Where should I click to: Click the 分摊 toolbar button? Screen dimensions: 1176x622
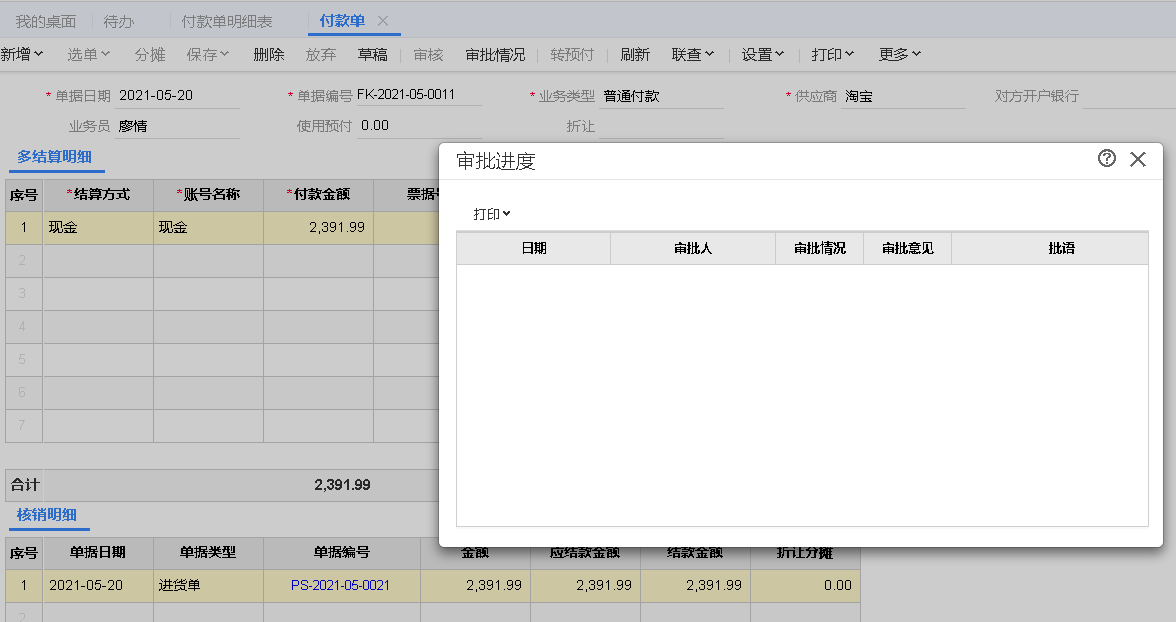point(150,54)
